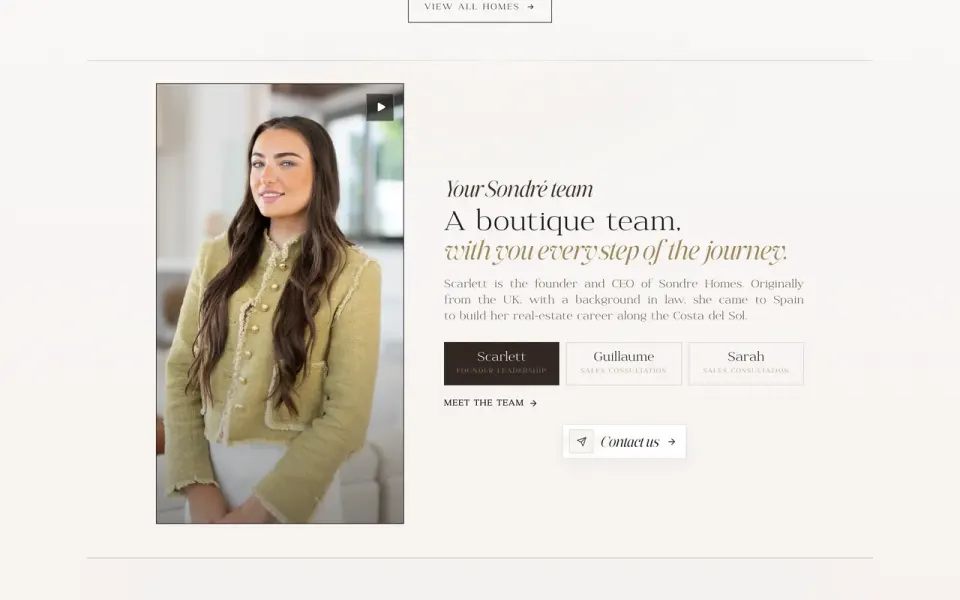Click the 'A boutique team,' headline
Image resolution: width=960 pixels, height=600 pixels.
pos(562,221)
